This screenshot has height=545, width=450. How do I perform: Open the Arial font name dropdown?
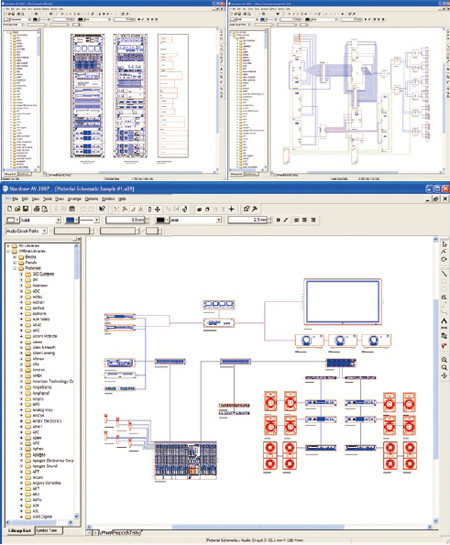[219, 220]
